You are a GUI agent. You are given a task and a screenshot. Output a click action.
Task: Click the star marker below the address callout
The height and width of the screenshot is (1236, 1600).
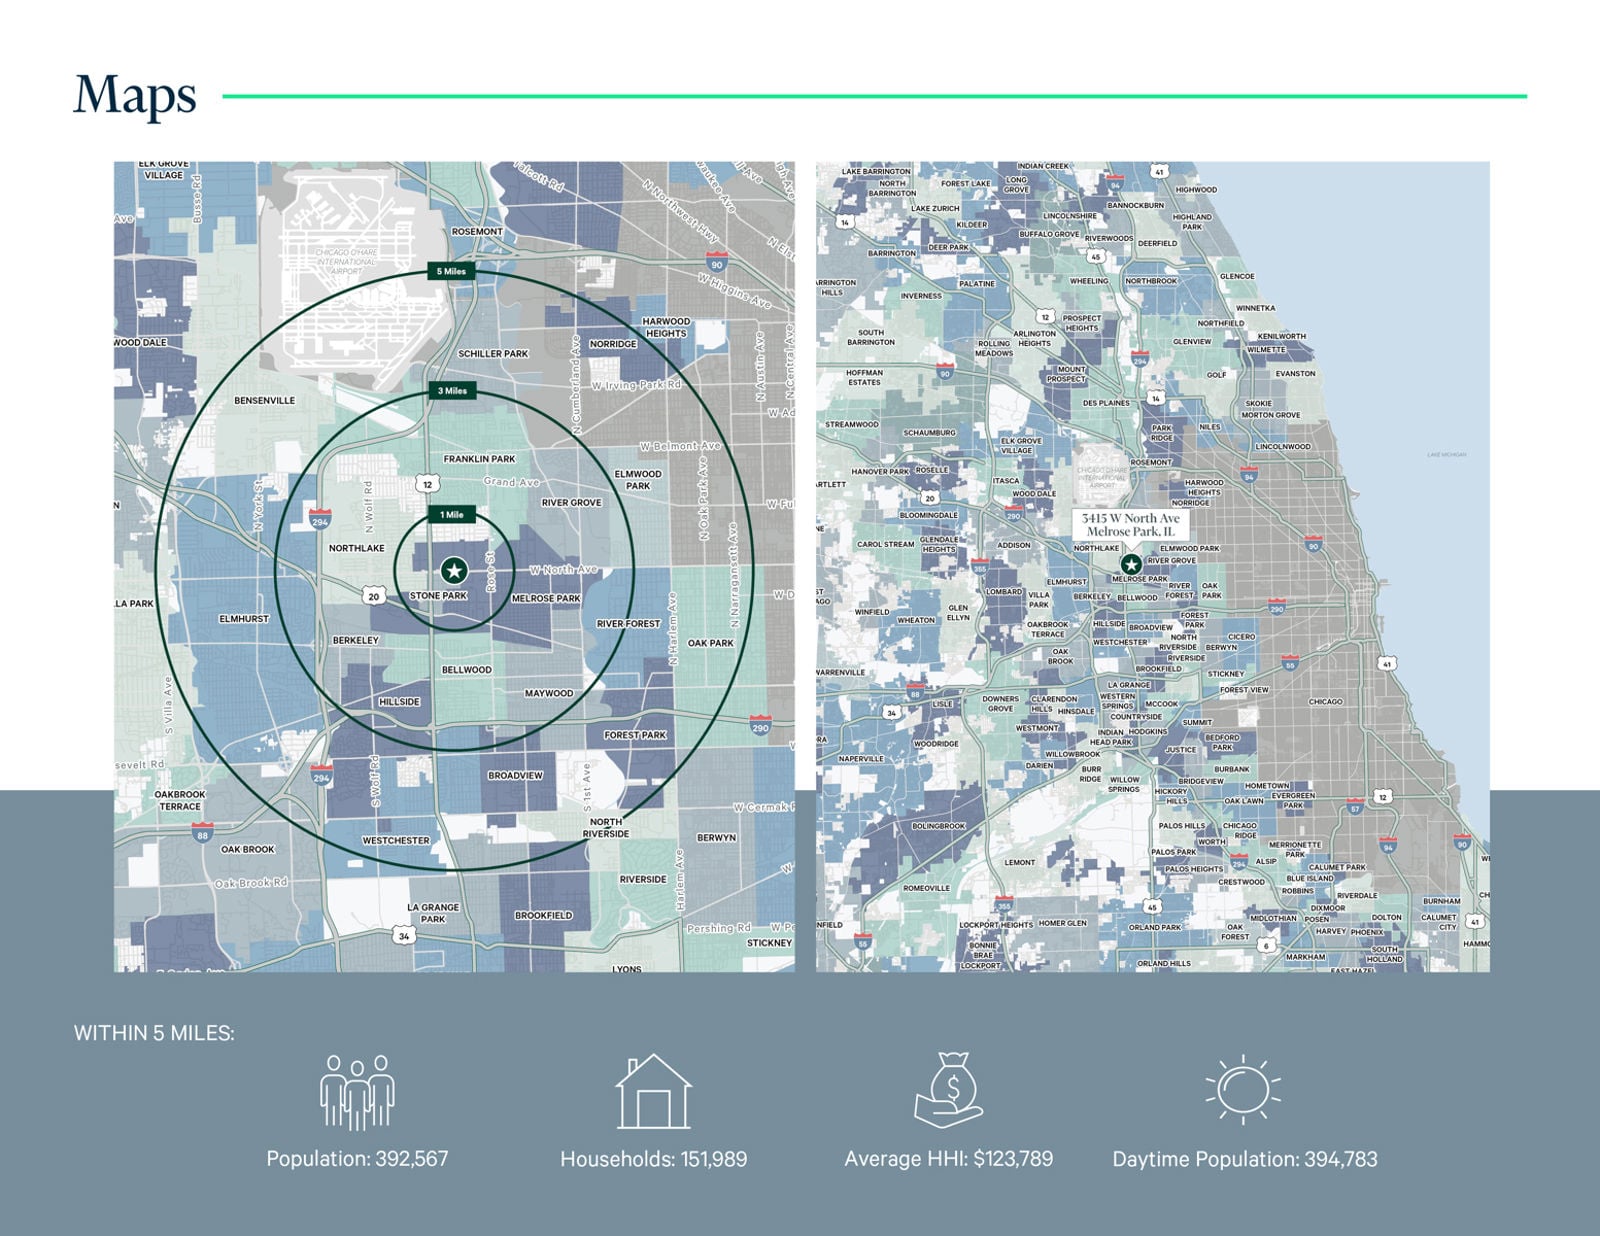[1131, 565]
